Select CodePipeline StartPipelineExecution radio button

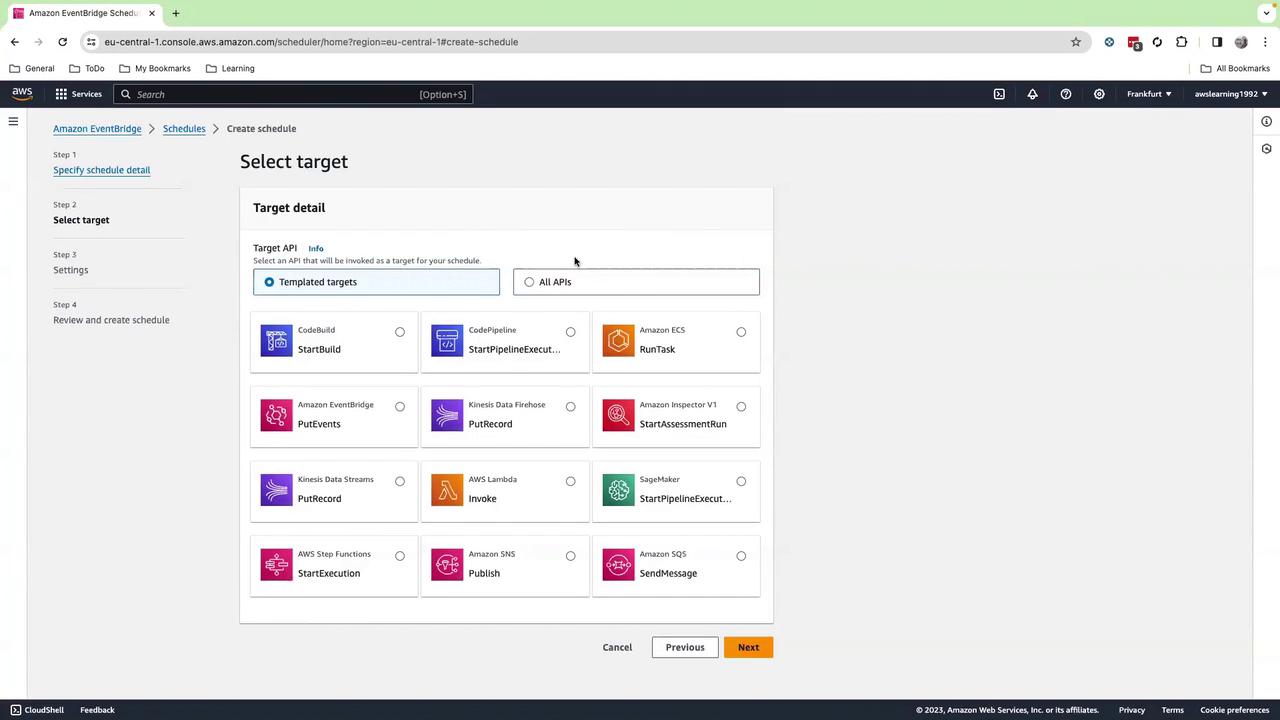[x=570, y=332]
